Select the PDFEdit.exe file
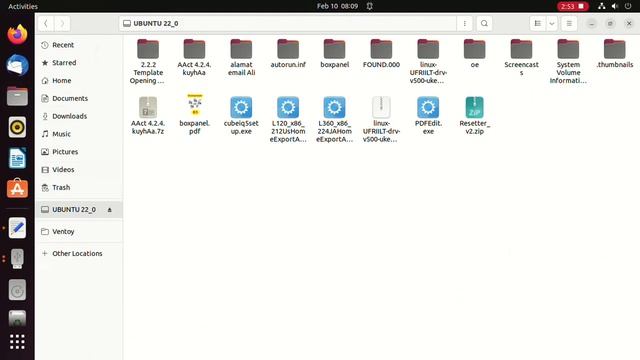The image size is (640, 360). [x=428, y=116]
